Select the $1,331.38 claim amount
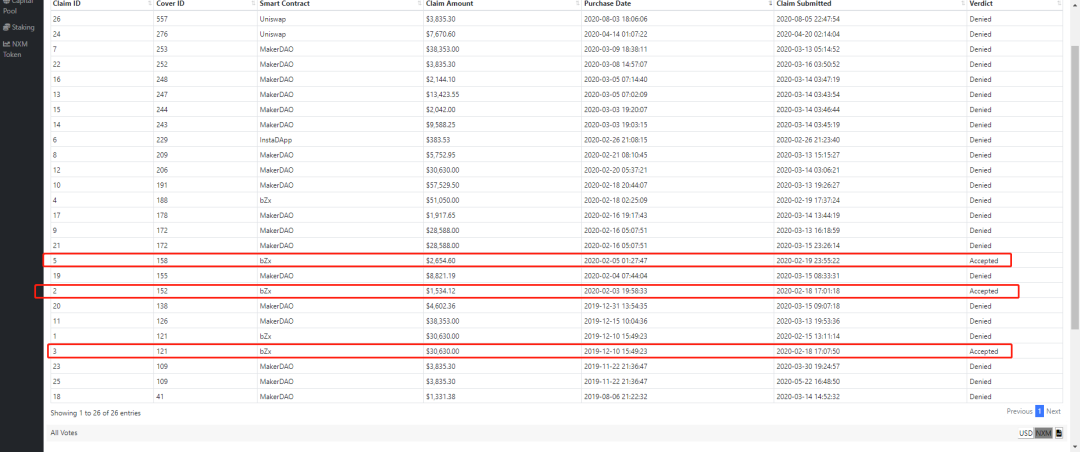 click(440, 398)
